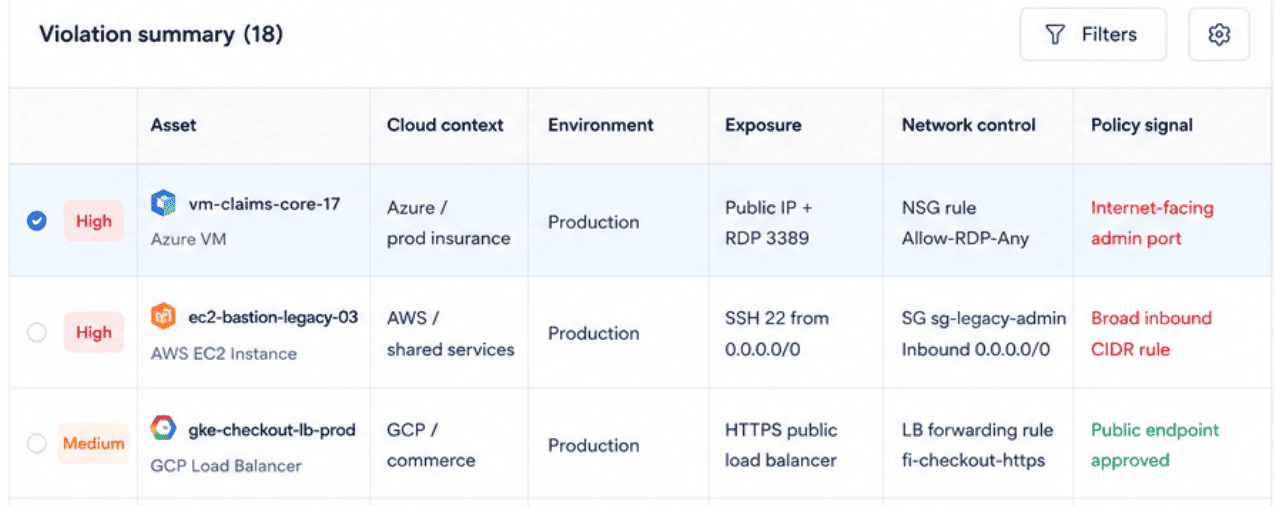
Task: Click Production in the vm-claims-core-17 row
Action: tap(593, 222)
